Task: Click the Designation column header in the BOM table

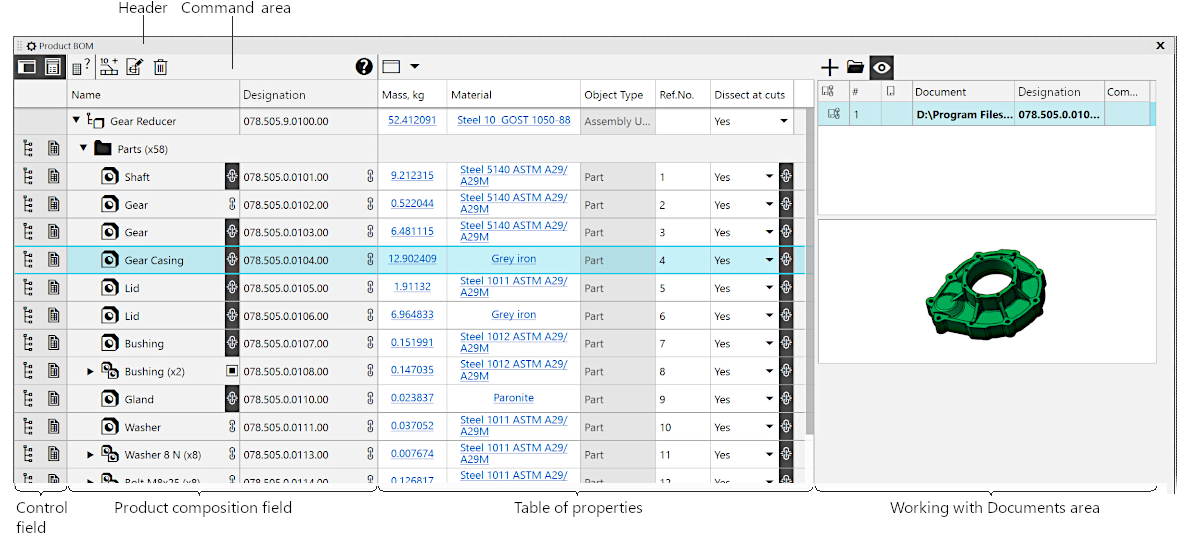Action: (274, 95)
